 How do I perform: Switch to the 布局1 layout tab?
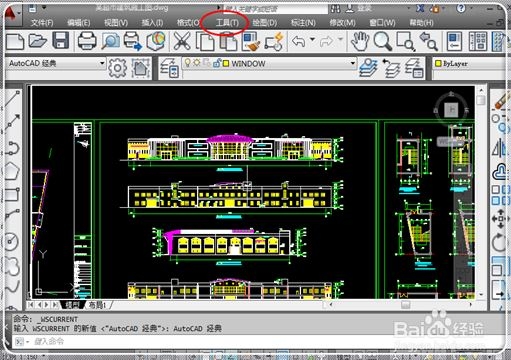click(97, 305)
